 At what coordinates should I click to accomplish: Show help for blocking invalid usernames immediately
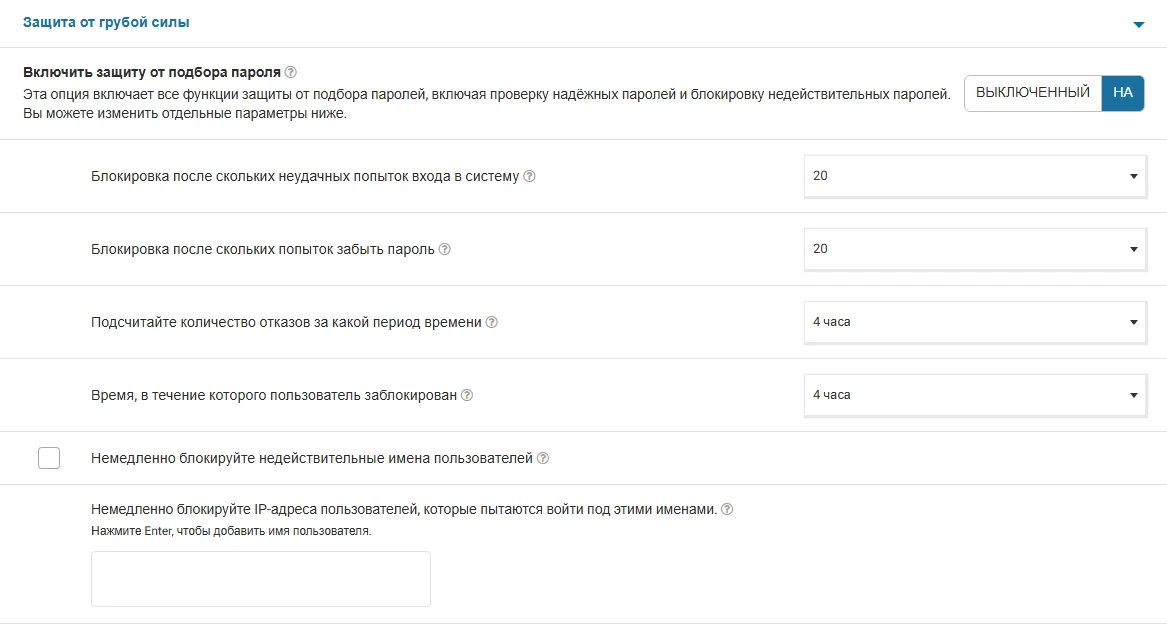pos(543,459)
